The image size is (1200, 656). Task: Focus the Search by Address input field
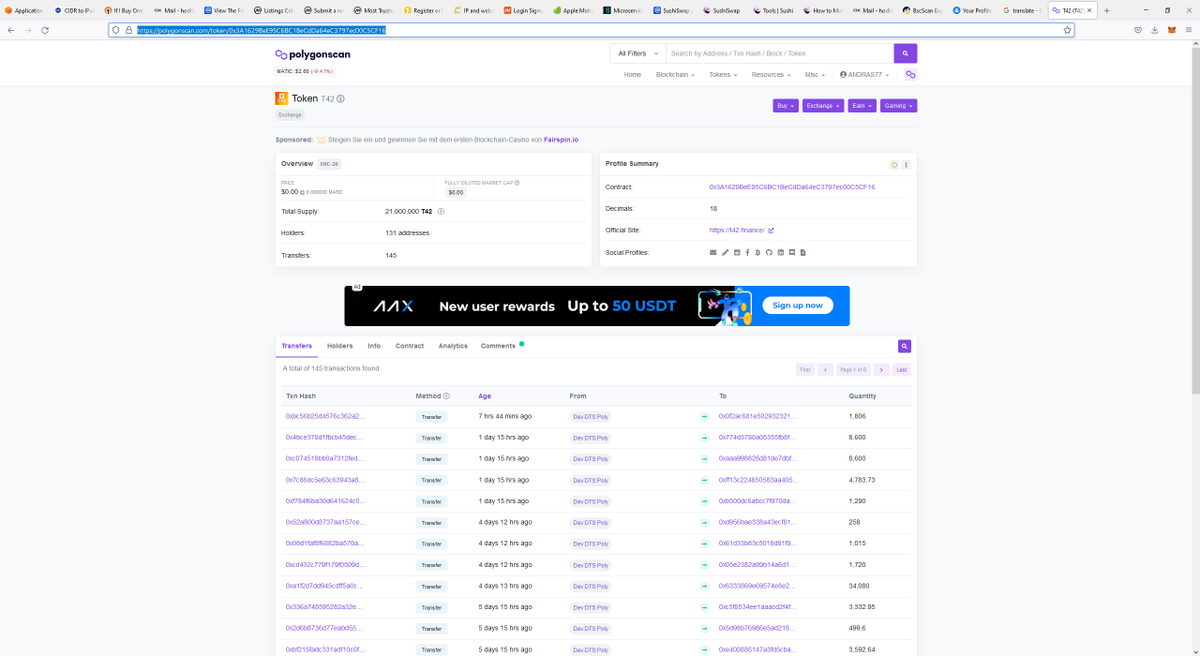778,53
